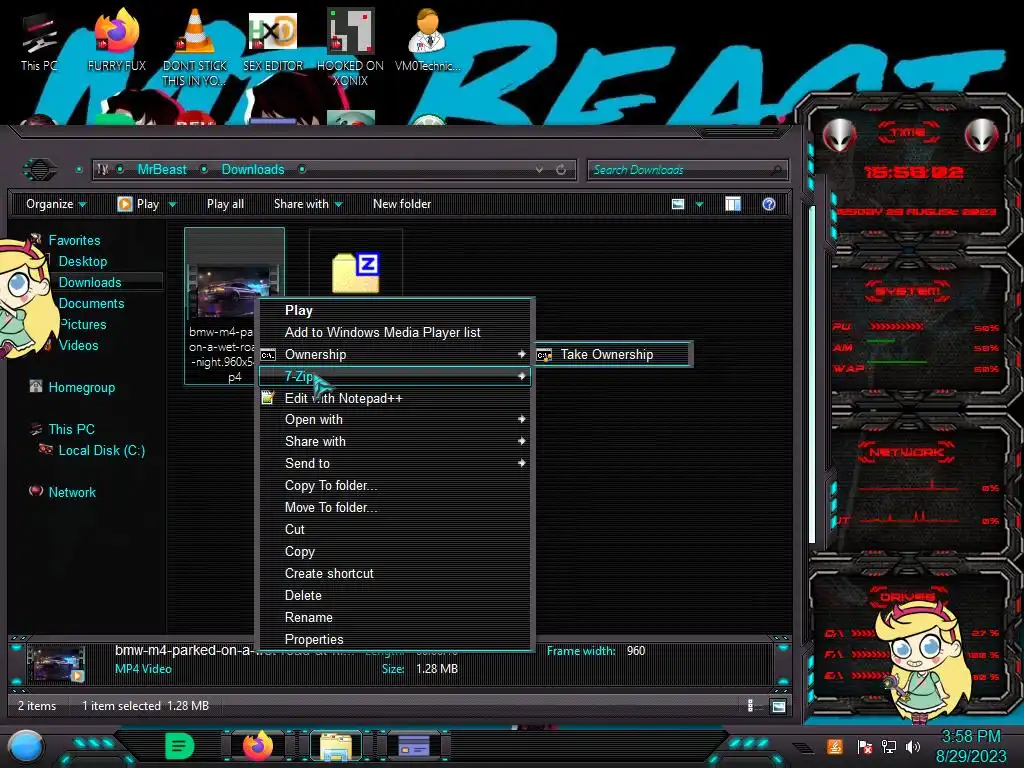Open HOOKED ON XONIX desktop icon
1024x768 pixels.
pos(350,47)
